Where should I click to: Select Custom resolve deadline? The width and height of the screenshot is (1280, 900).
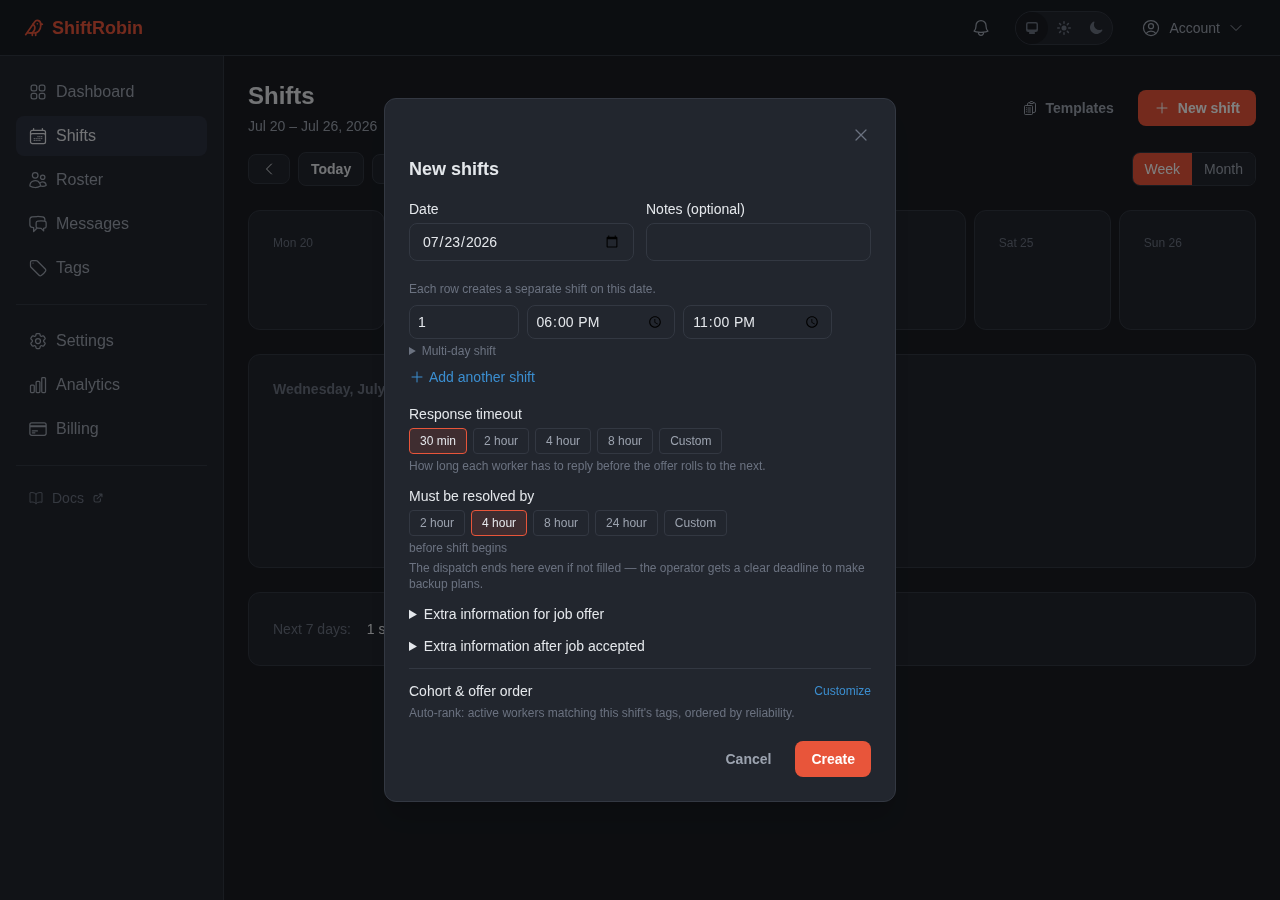[x=695, y=523]
